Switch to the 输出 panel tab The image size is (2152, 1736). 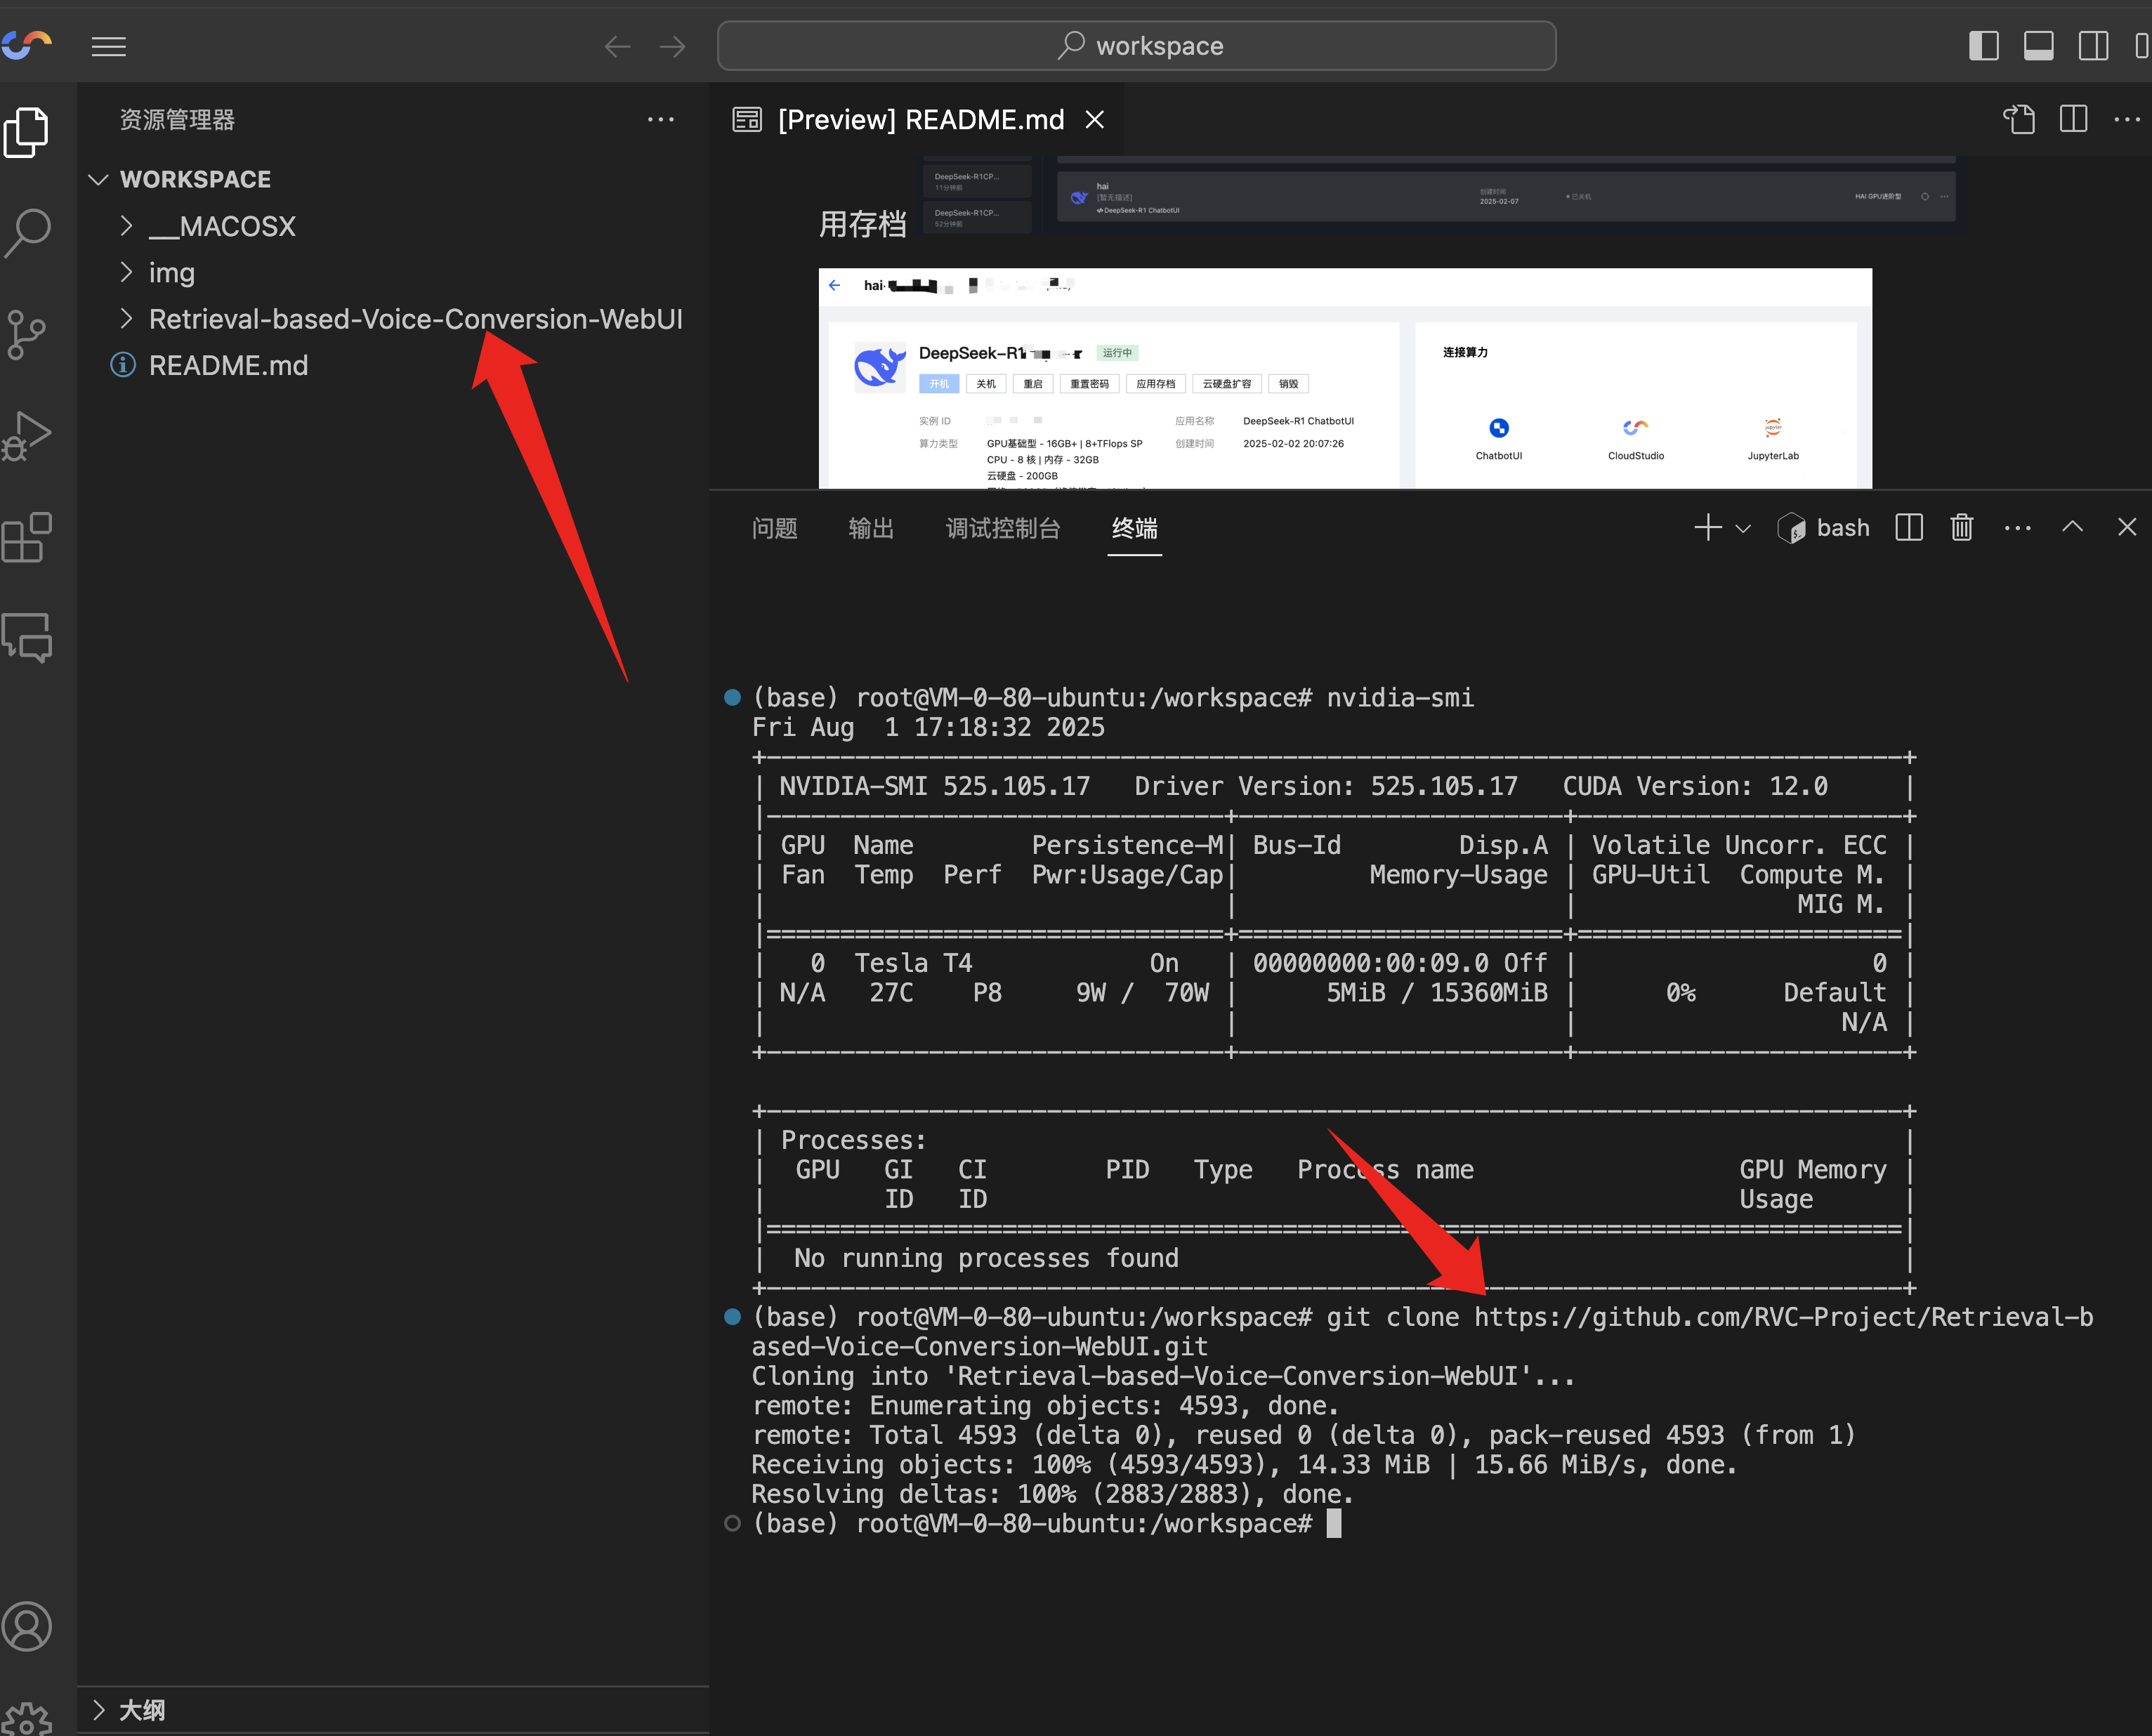870,528
